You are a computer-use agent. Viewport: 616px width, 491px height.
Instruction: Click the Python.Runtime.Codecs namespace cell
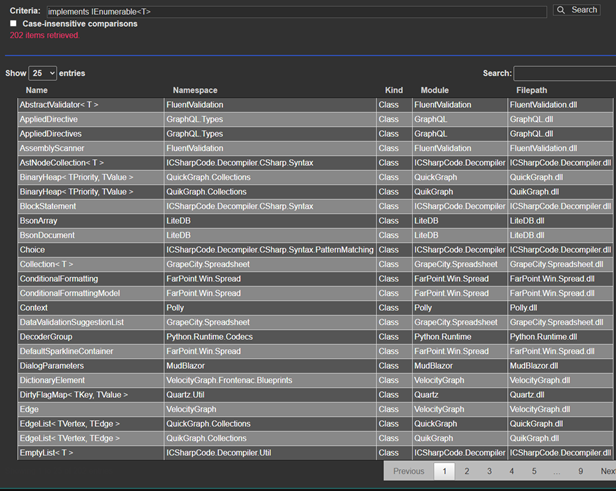click(270, 337)
